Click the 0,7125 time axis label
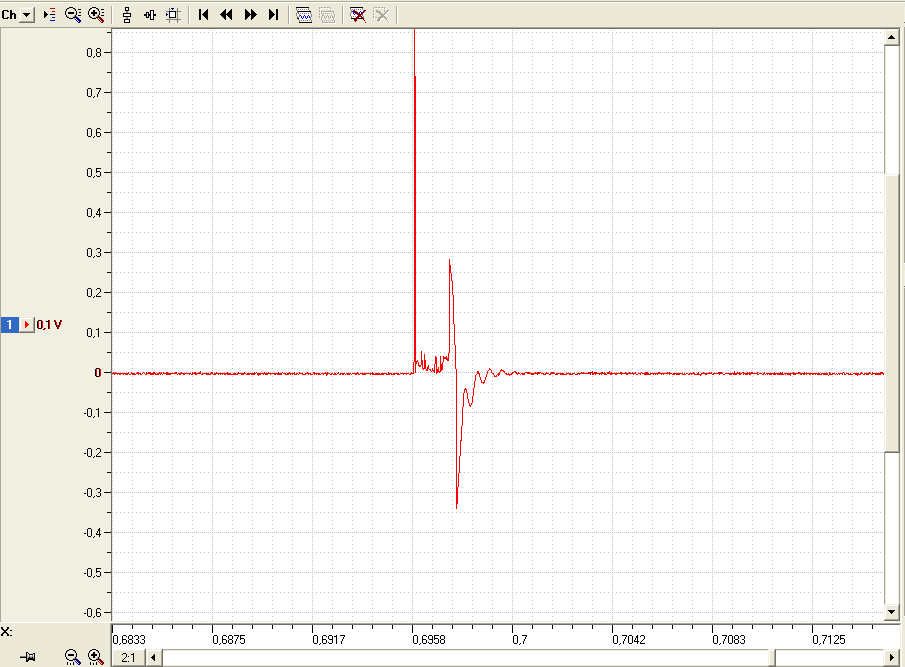Viewport: 905px width, 667px height. coord(829,640)
